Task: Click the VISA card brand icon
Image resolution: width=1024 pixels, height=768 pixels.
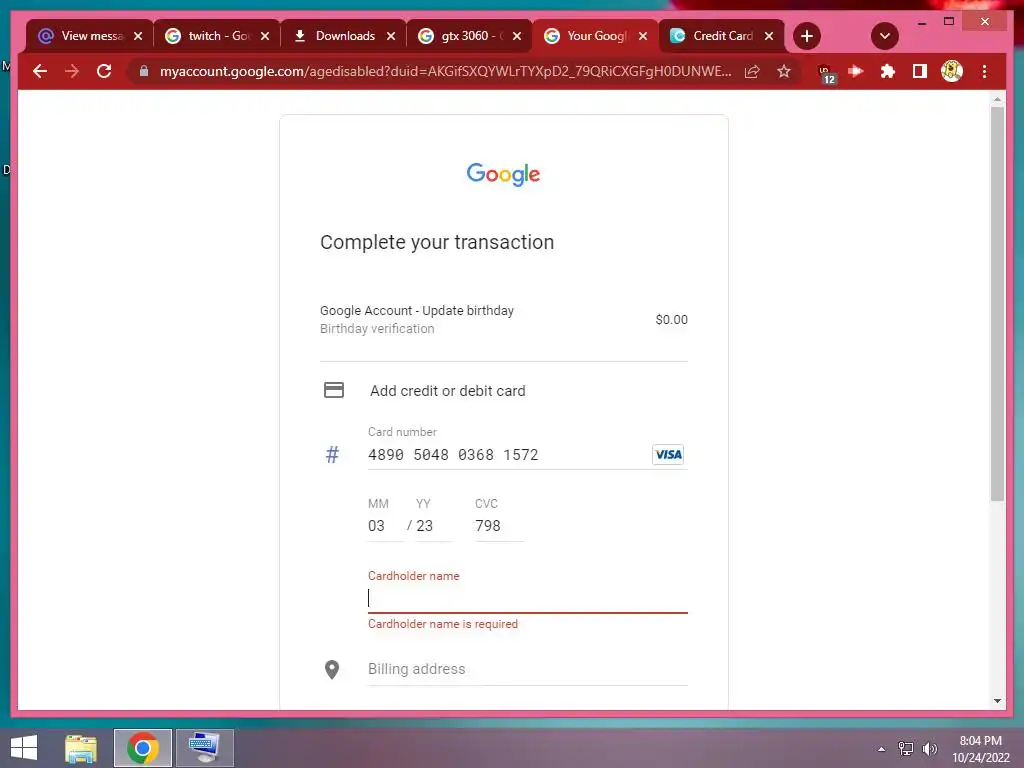Action: click(x=667, y=455)
